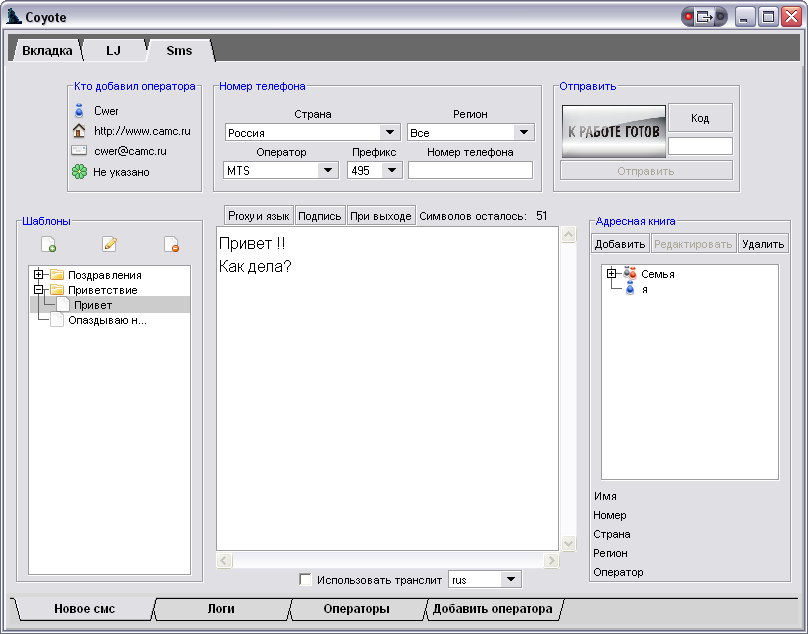Enable the Использовать транслит checkbox
808x634 pixels.
[x=306, y=579]
